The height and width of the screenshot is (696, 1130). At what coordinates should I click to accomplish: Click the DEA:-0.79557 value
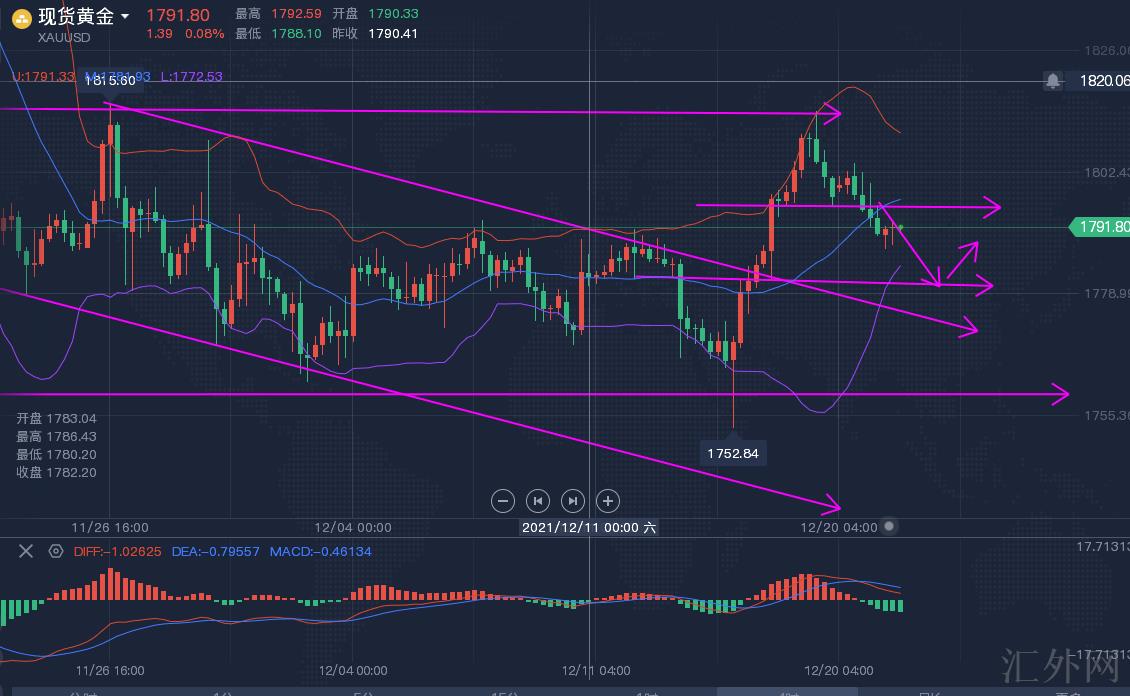tap(215, 552)
